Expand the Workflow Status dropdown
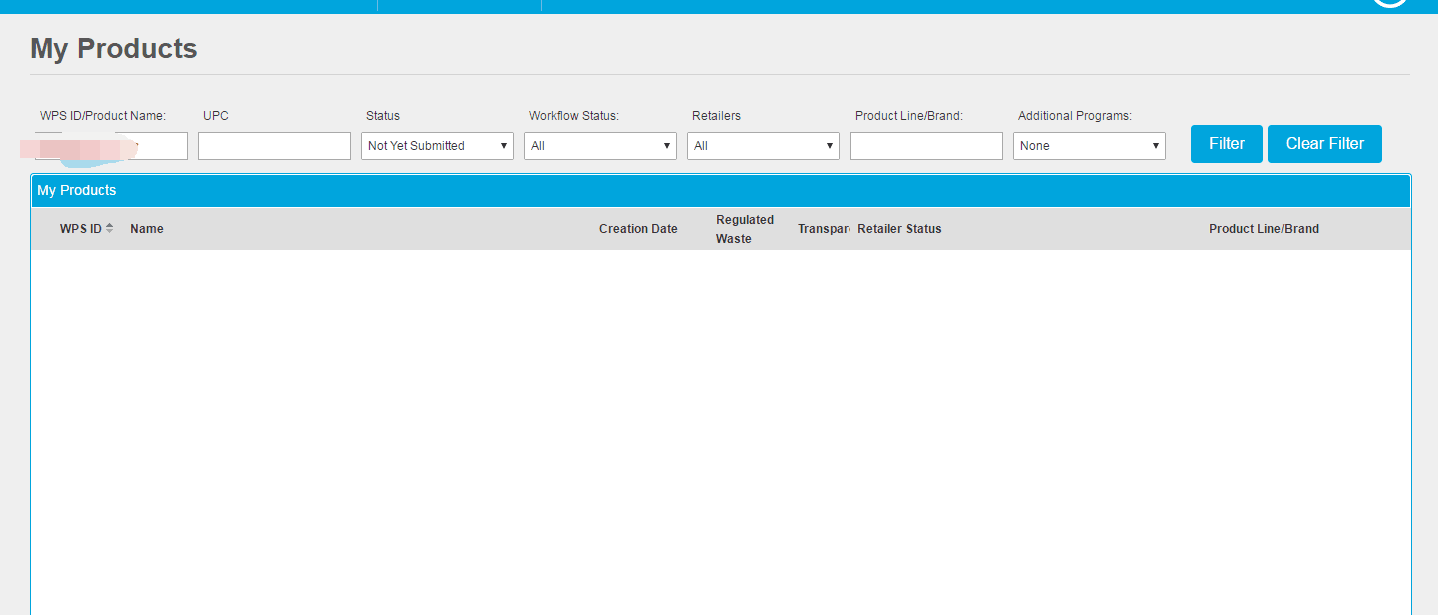Viewport: 1438px width, 615px height. tap(600, 146)
